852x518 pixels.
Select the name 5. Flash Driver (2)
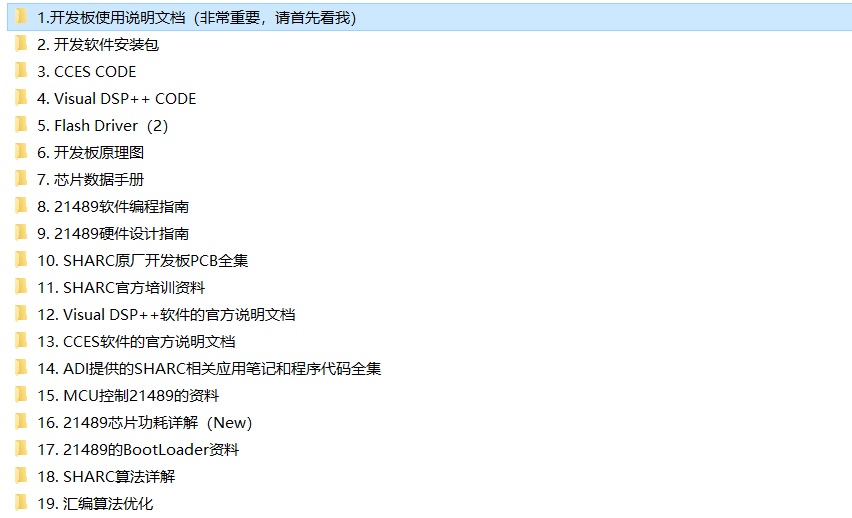(102, 126)
